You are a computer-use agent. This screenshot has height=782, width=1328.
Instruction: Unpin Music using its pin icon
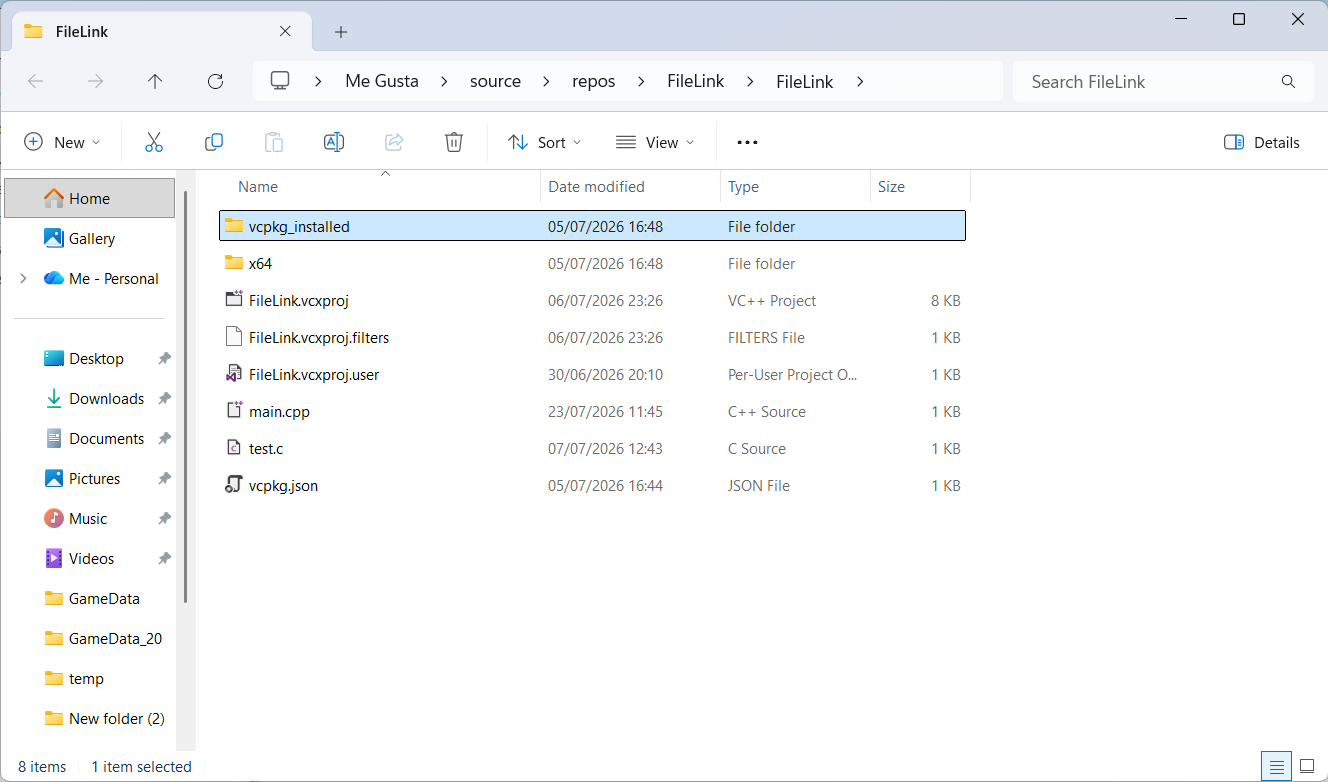point(164,518)
